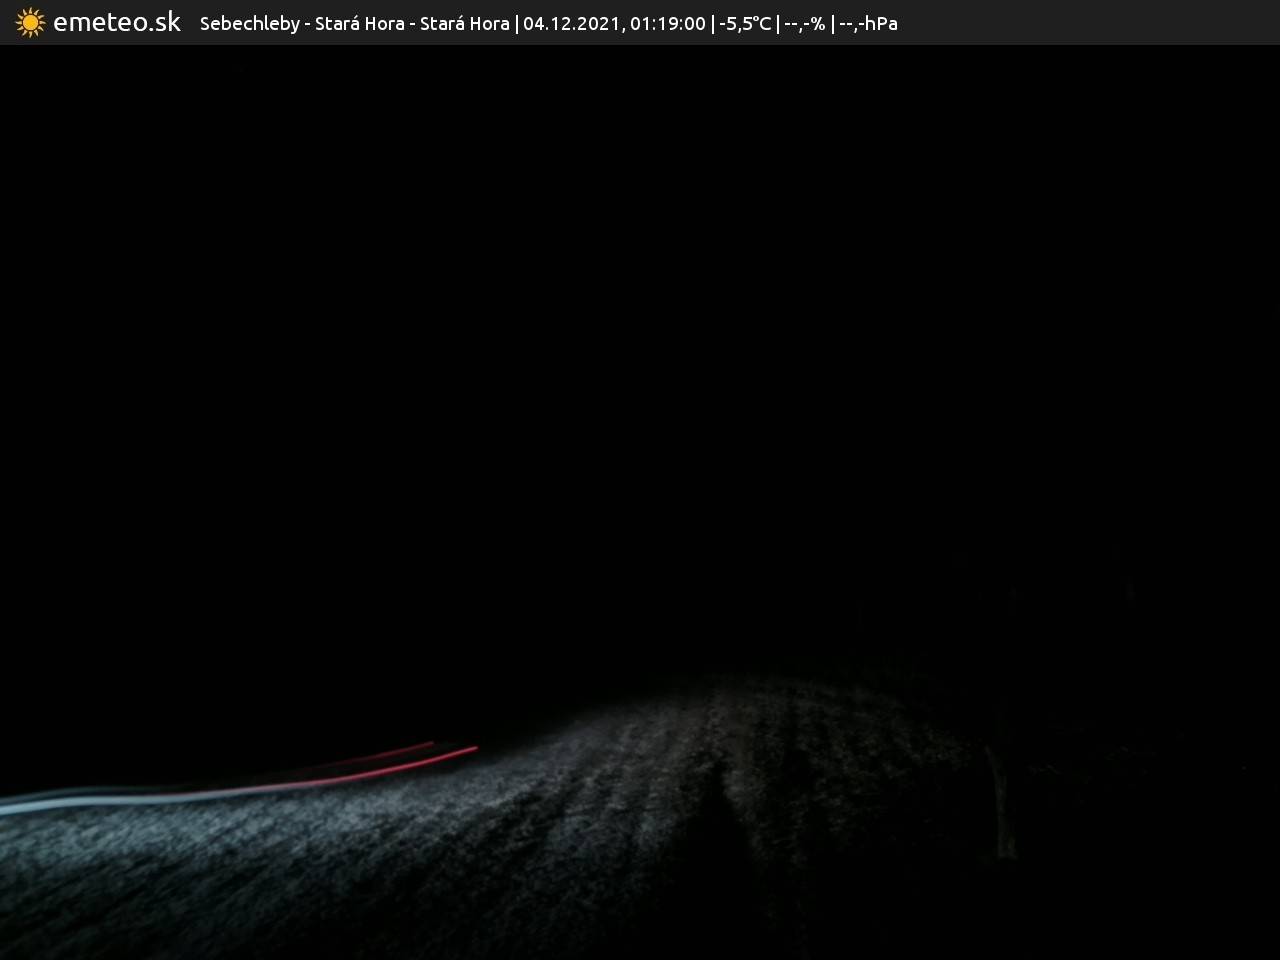Click the pale blue light trail
The height and width of the screenshot is (960, 1280).
(90, 801)
